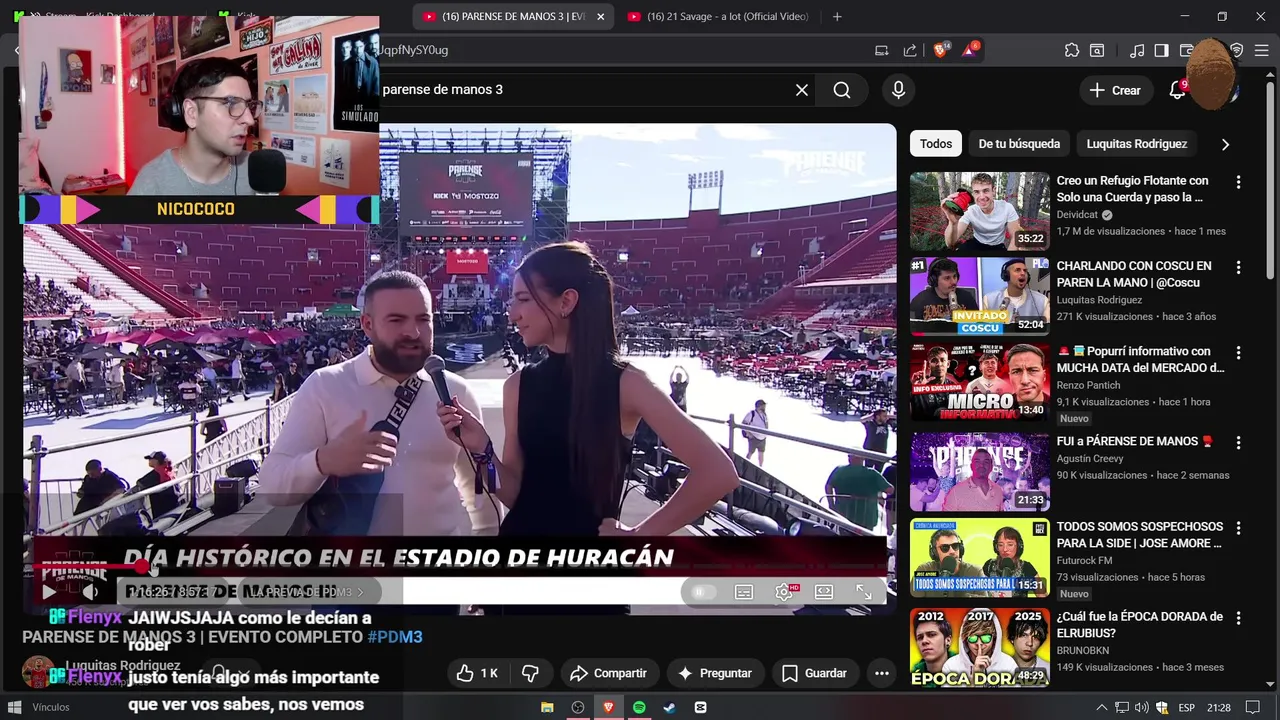Toggle the autoplay switch in the player
1280x720 pixels.
(x=703, y=592)
